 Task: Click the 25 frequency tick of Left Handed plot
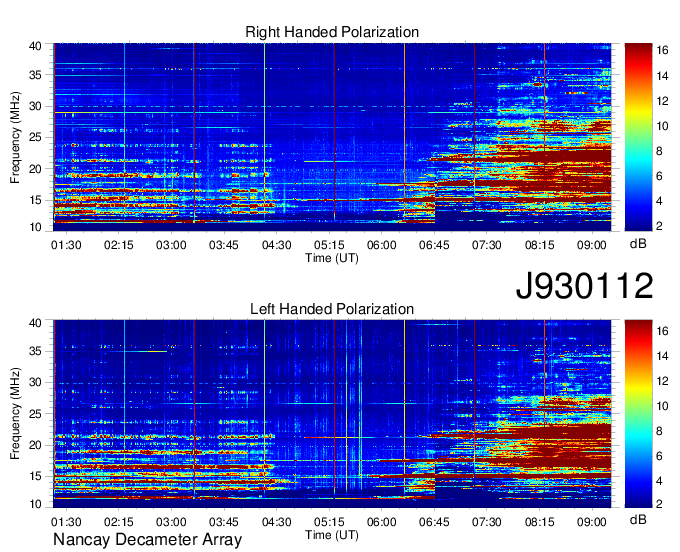pyautogui.click(x=35, y=414)
